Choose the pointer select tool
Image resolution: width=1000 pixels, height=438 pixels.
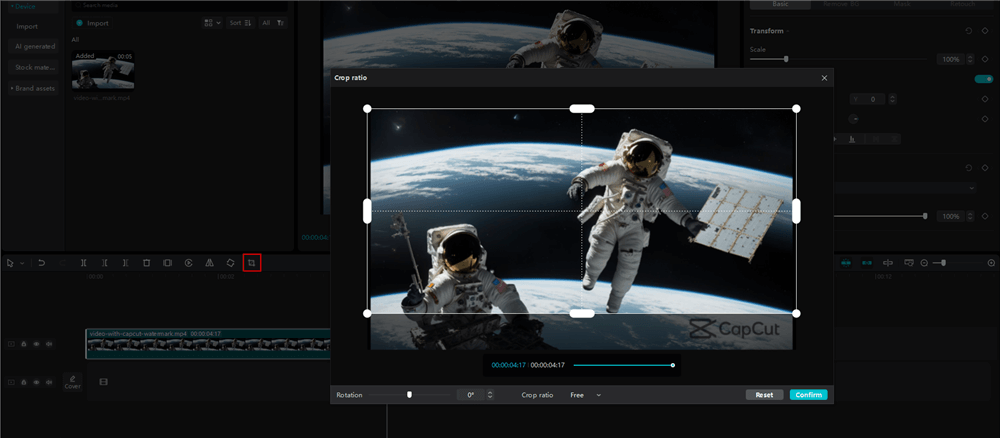(10, 263)
